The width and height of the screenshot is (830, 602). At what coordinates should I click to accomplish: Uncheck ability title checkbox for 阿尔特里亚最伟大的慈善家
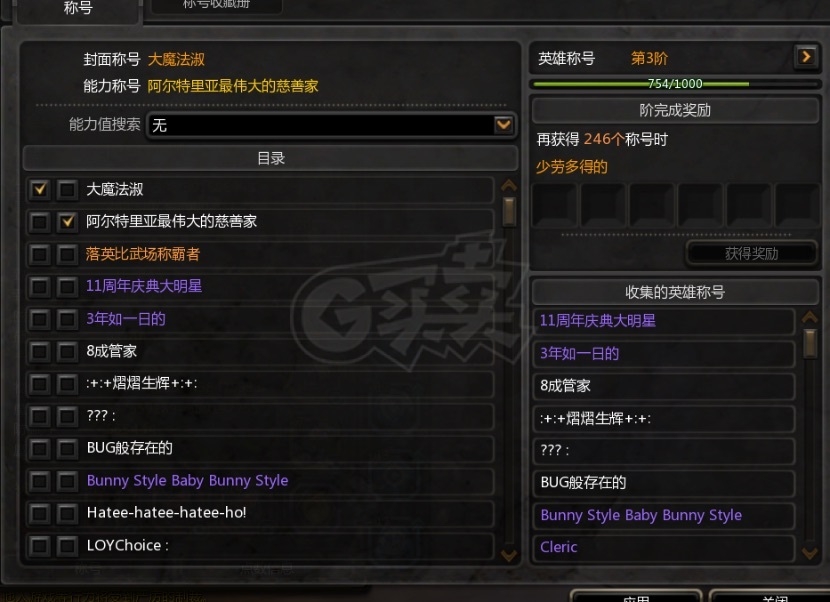point(67,221)
